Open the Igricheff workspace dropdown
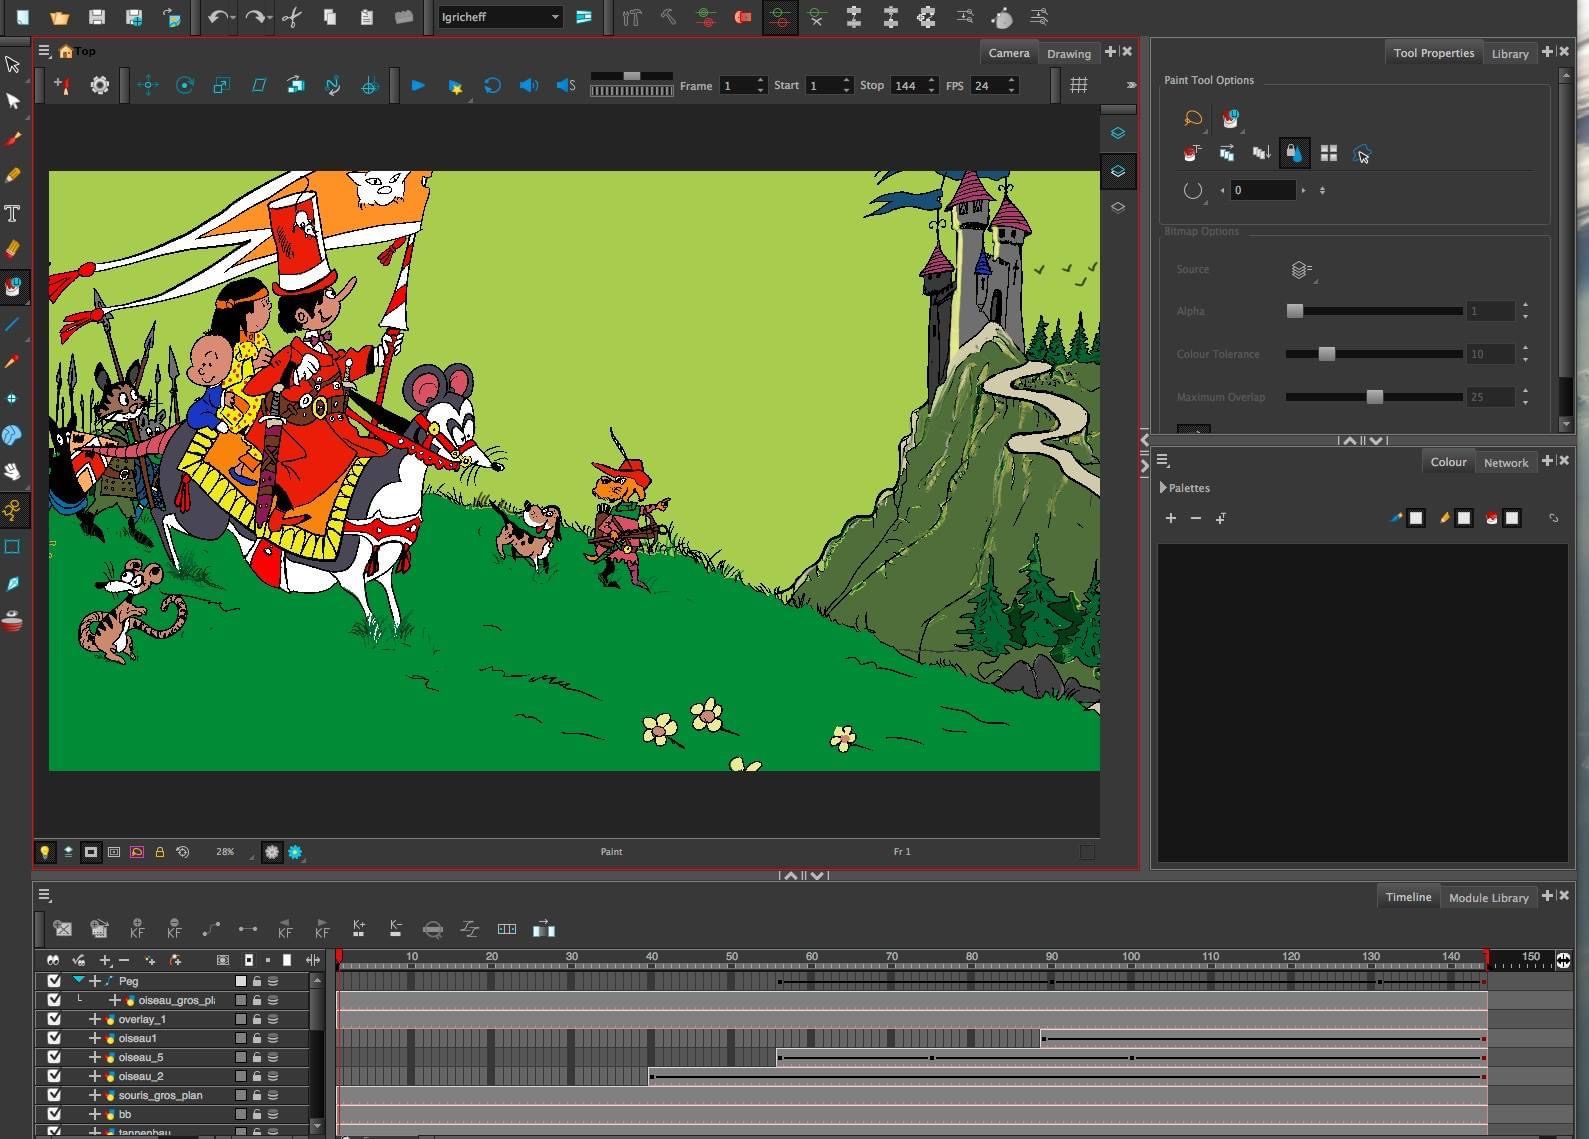Screen dimensions: 1589x1139 pos(500,17)
